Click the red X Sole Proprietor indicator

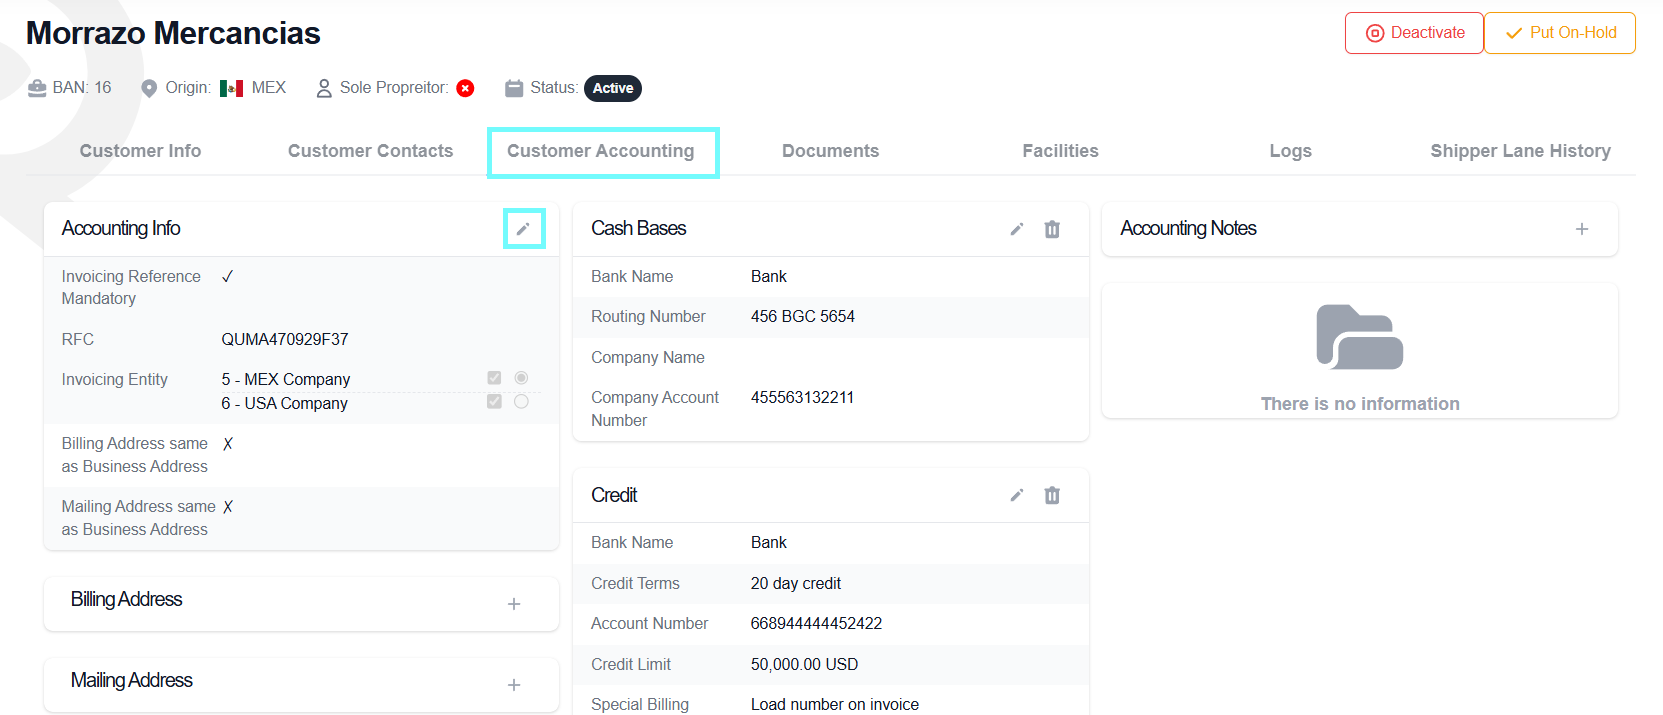(465, 88)
